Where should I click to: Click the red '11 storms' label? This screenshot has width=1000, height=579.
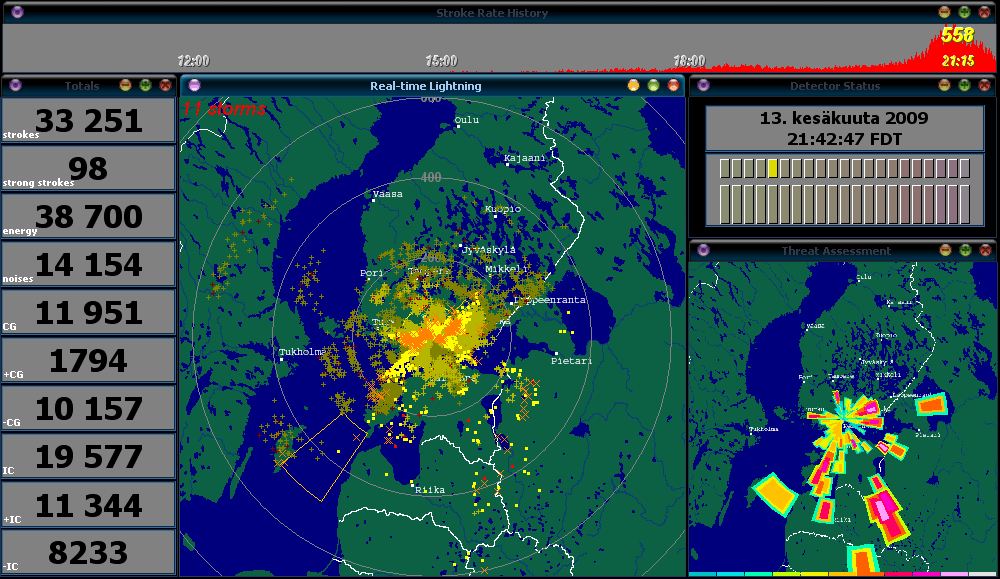[224, 108]
